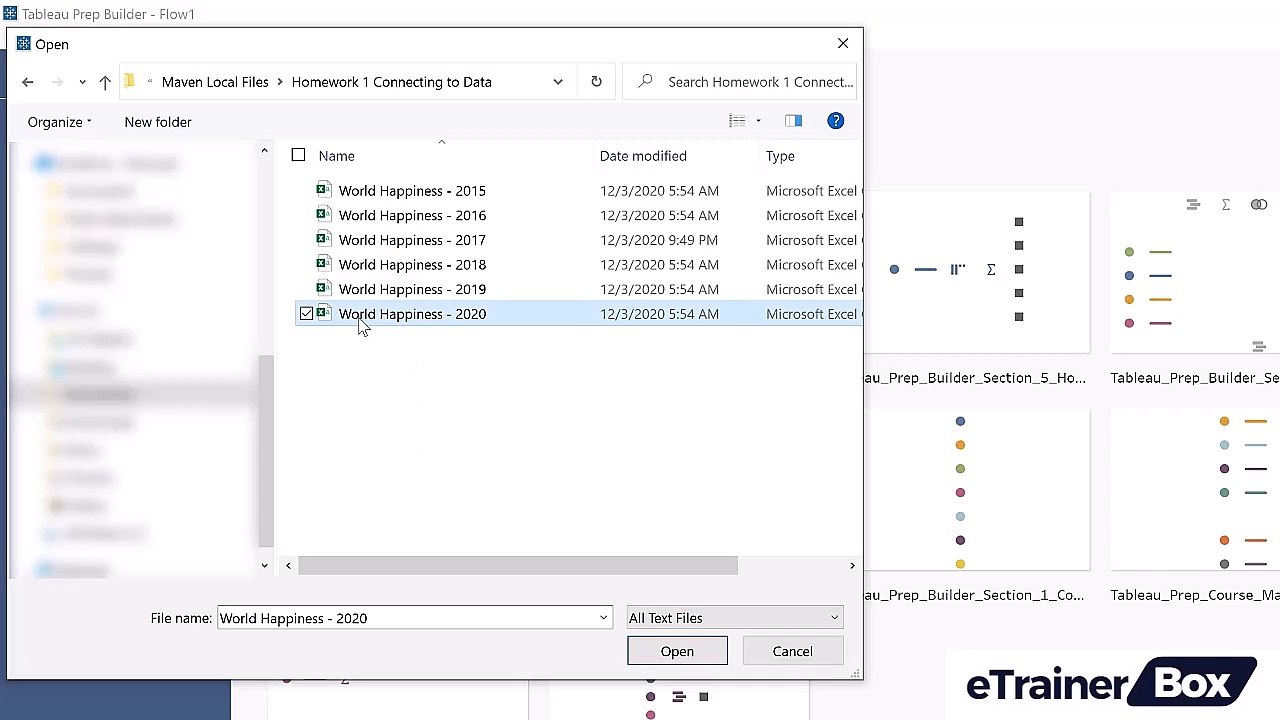Go back using the back arrow

[28, 82]
